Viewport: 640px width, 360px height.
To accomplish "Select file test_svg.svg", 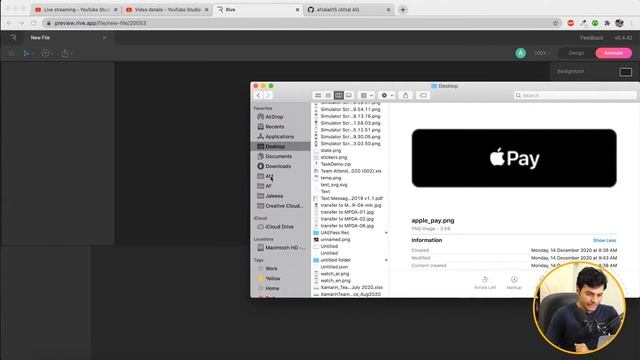I will (x=334, y=185).
